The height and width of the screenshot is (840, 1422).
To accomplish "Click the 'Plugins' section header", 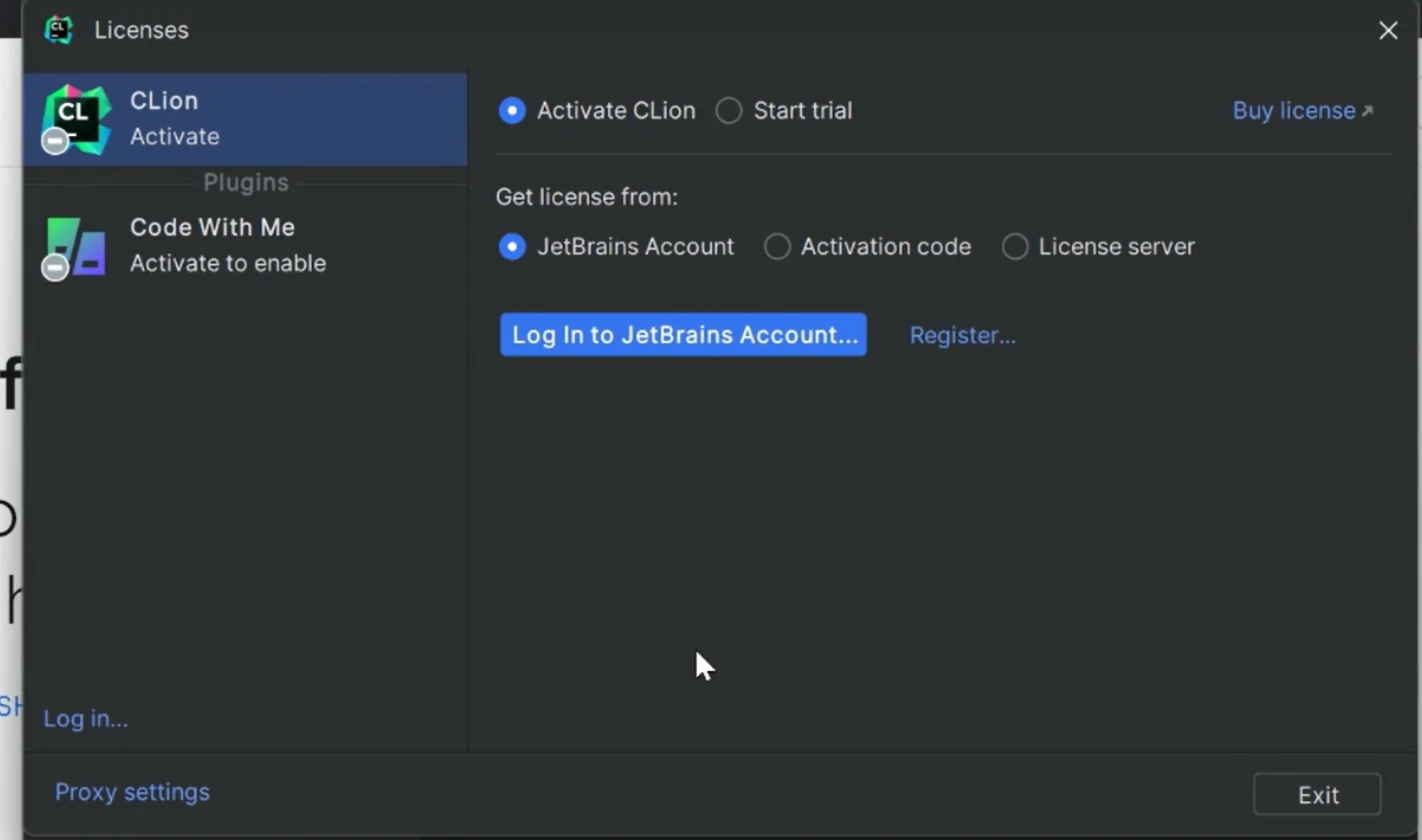I will point(246,183).
